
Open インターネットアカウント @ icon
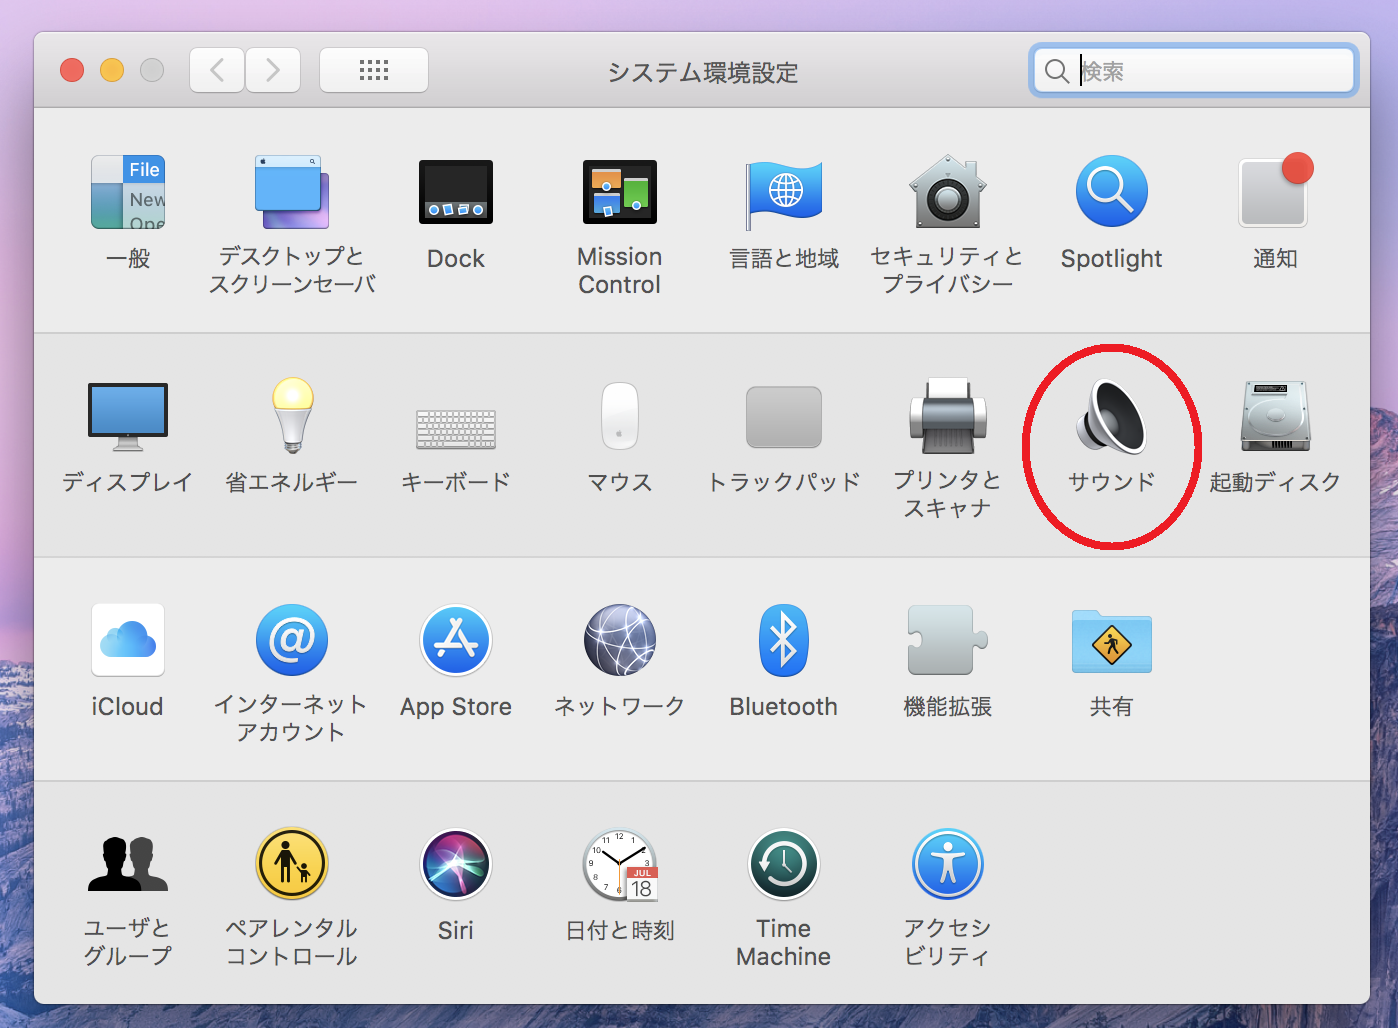click(292, 640)
